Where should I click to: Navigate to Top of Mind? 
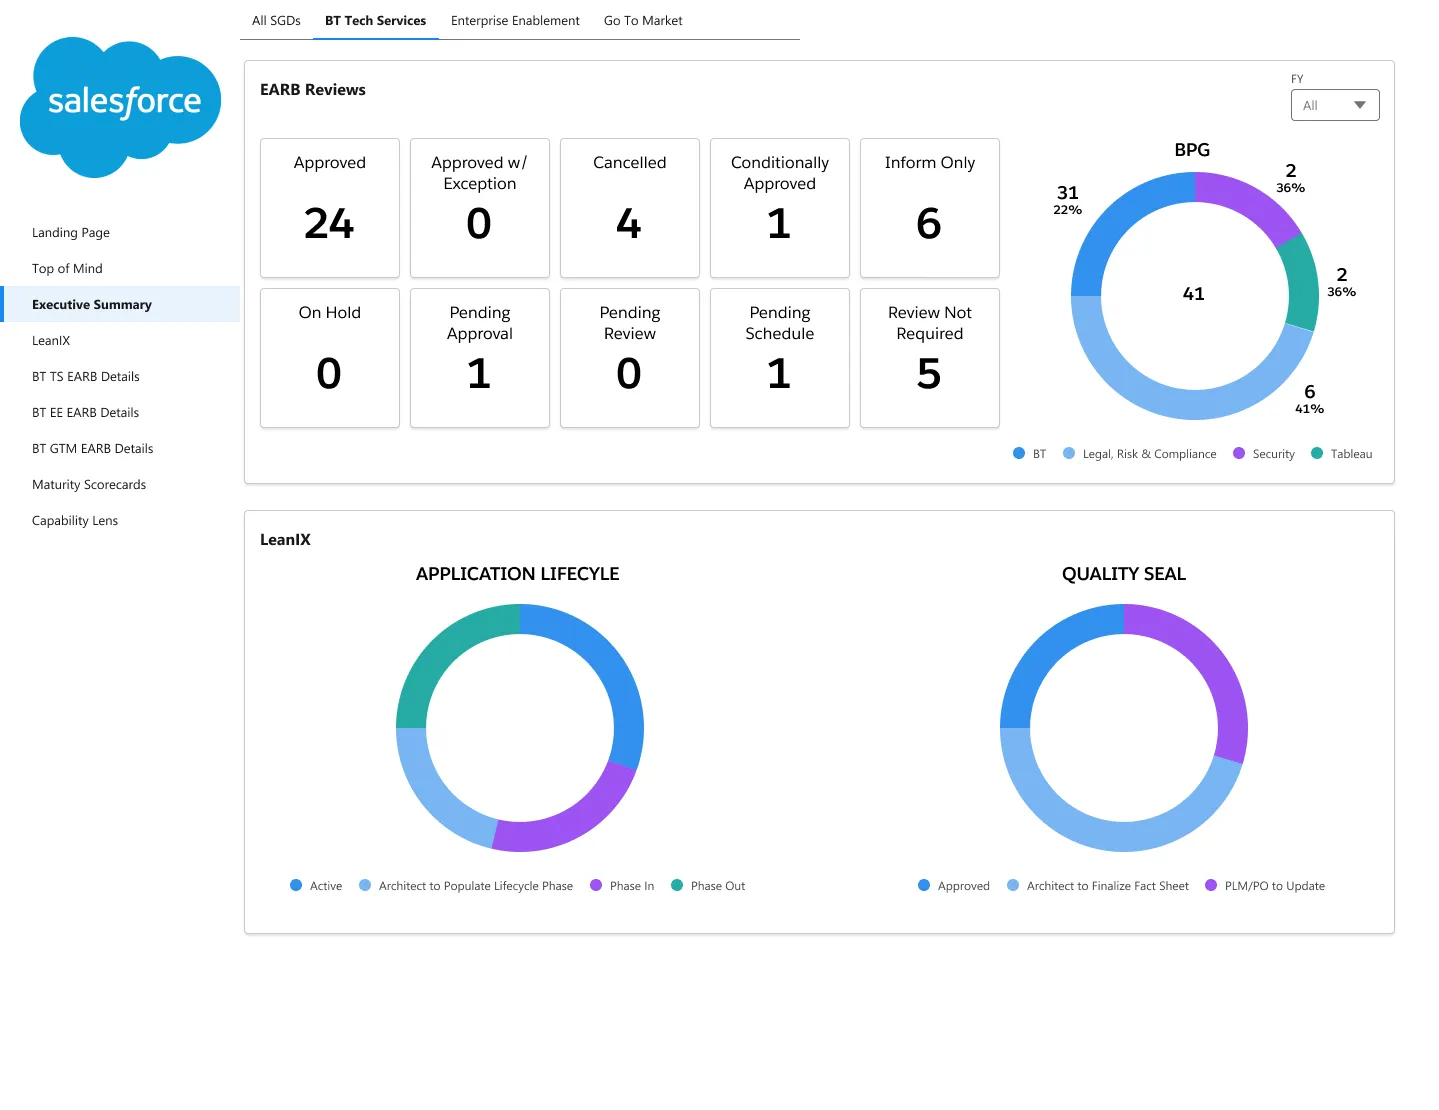coord(120,269)
